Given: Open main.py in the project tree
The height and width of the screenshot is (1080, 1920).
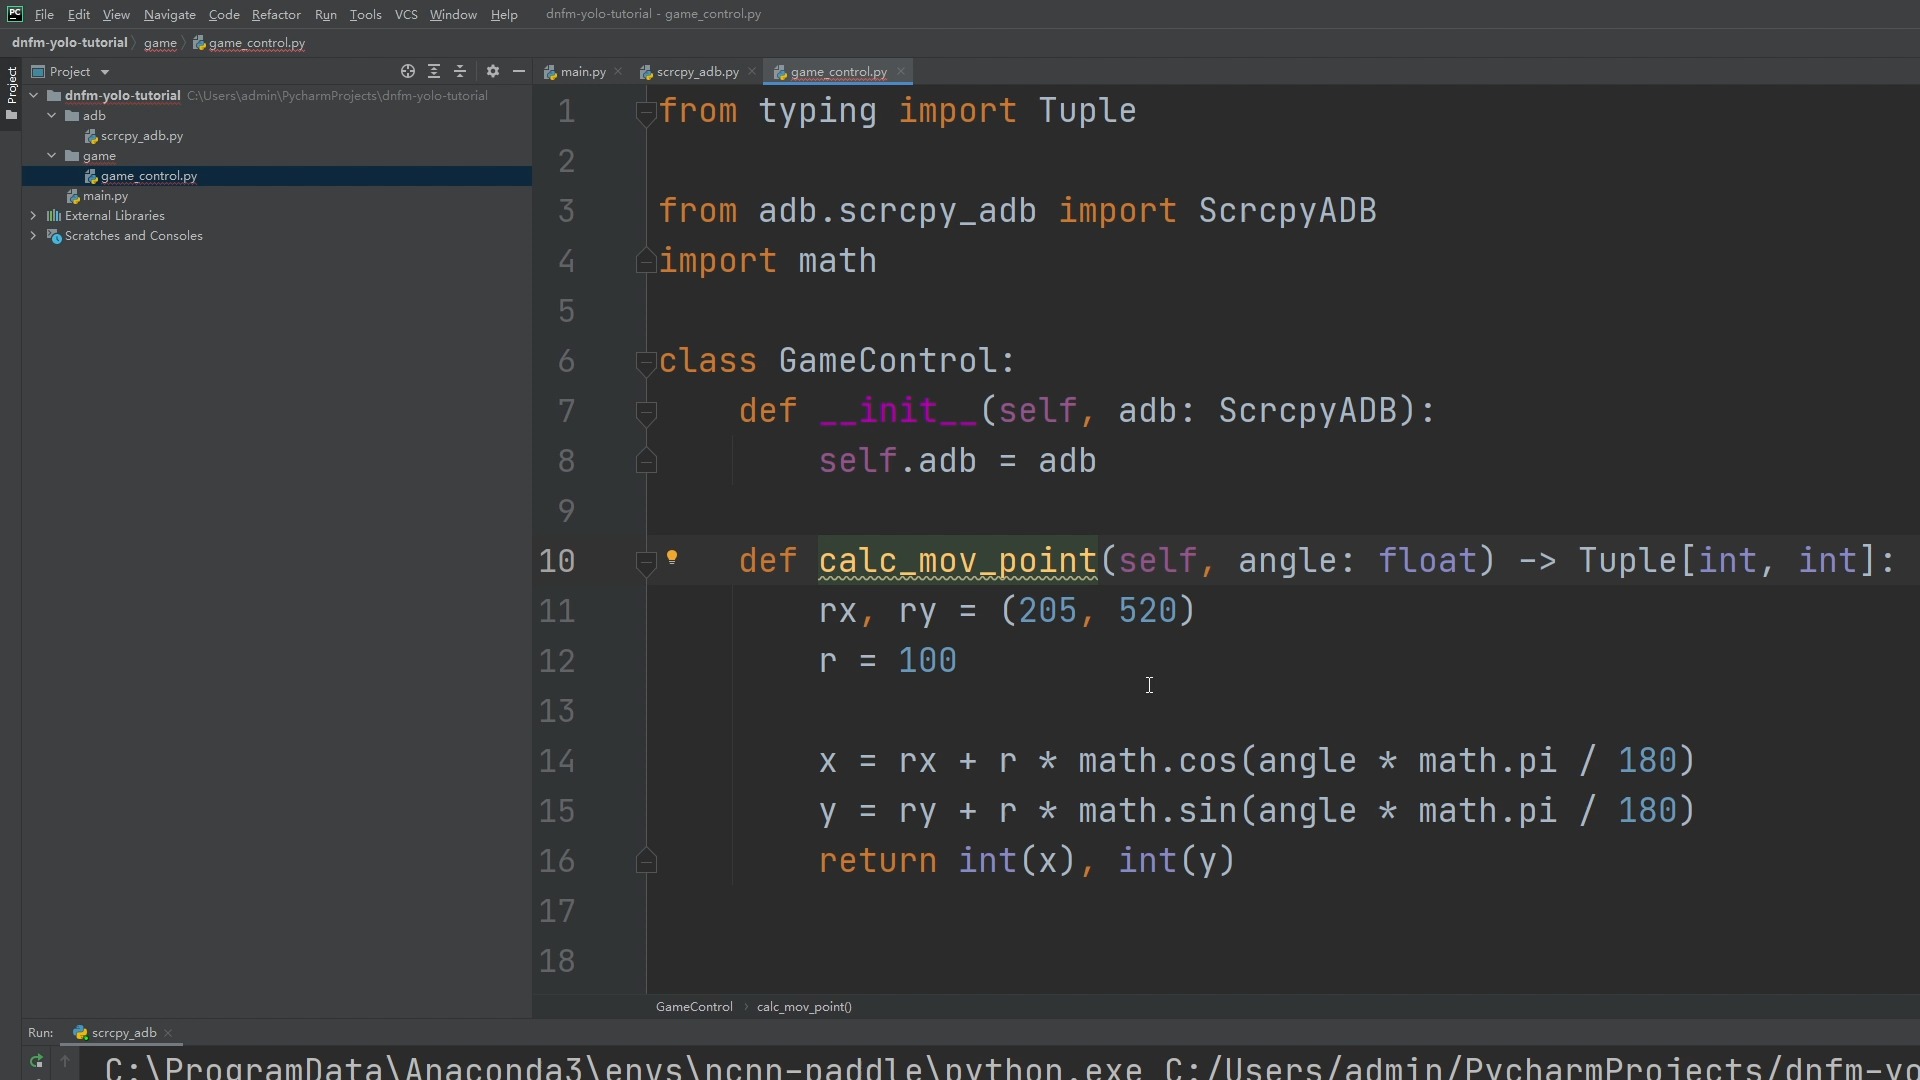Looking at the screenshot, I should (x=105, y=196).
